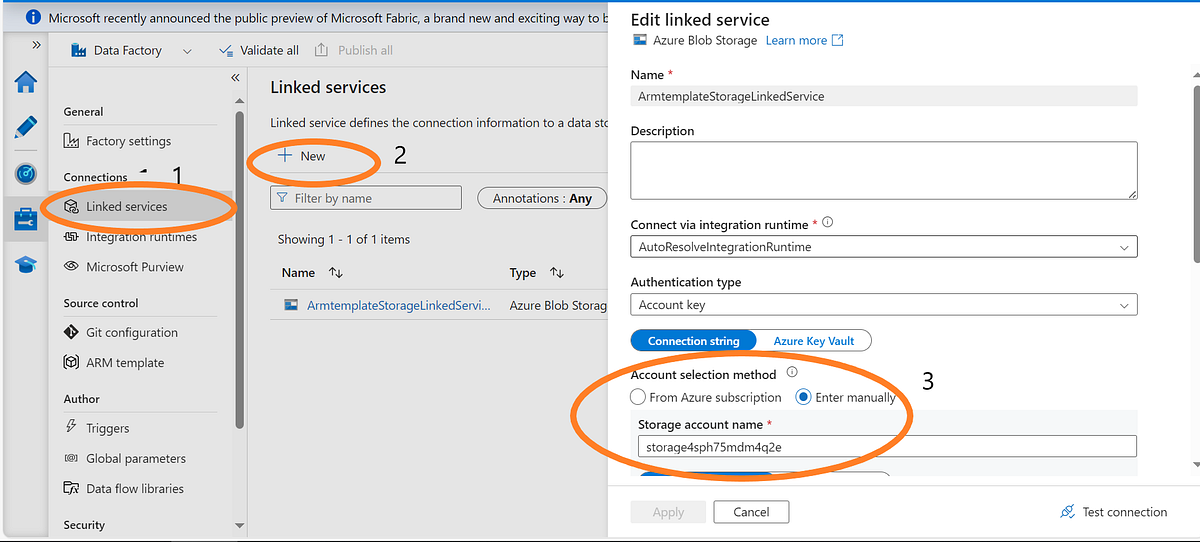Click the New linked service button
Viewport: 1200px width, 542px height.
click(301, 156)
